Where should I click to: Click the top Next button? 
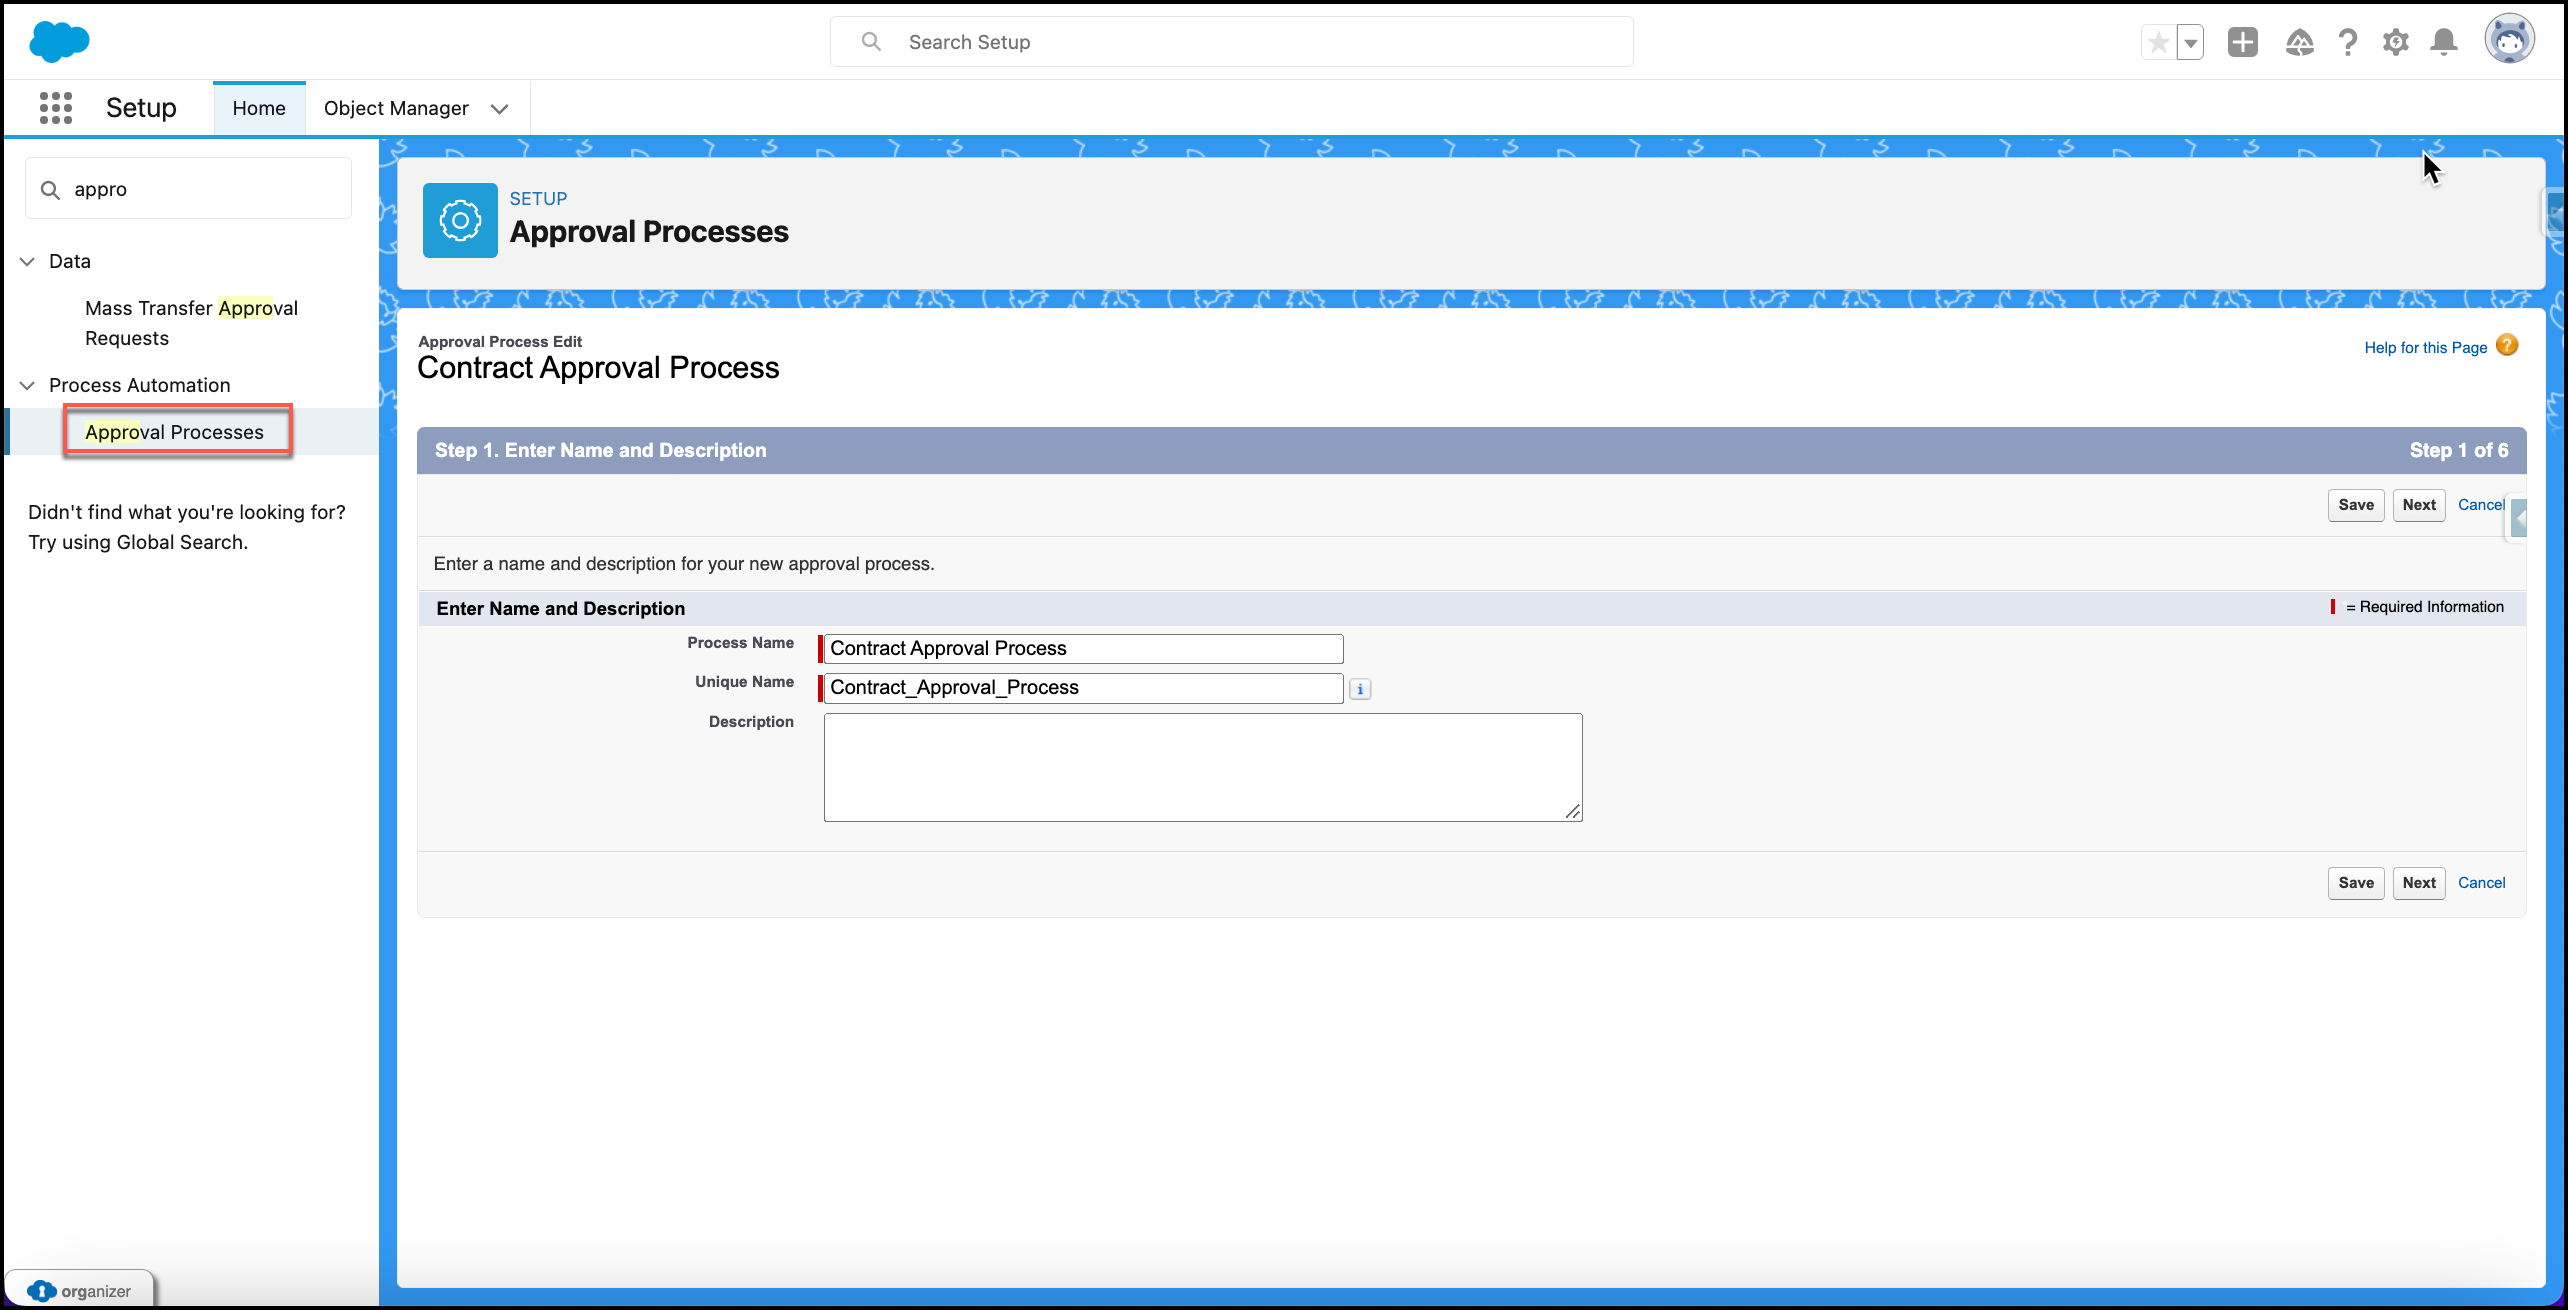(x=2419, y=505)
